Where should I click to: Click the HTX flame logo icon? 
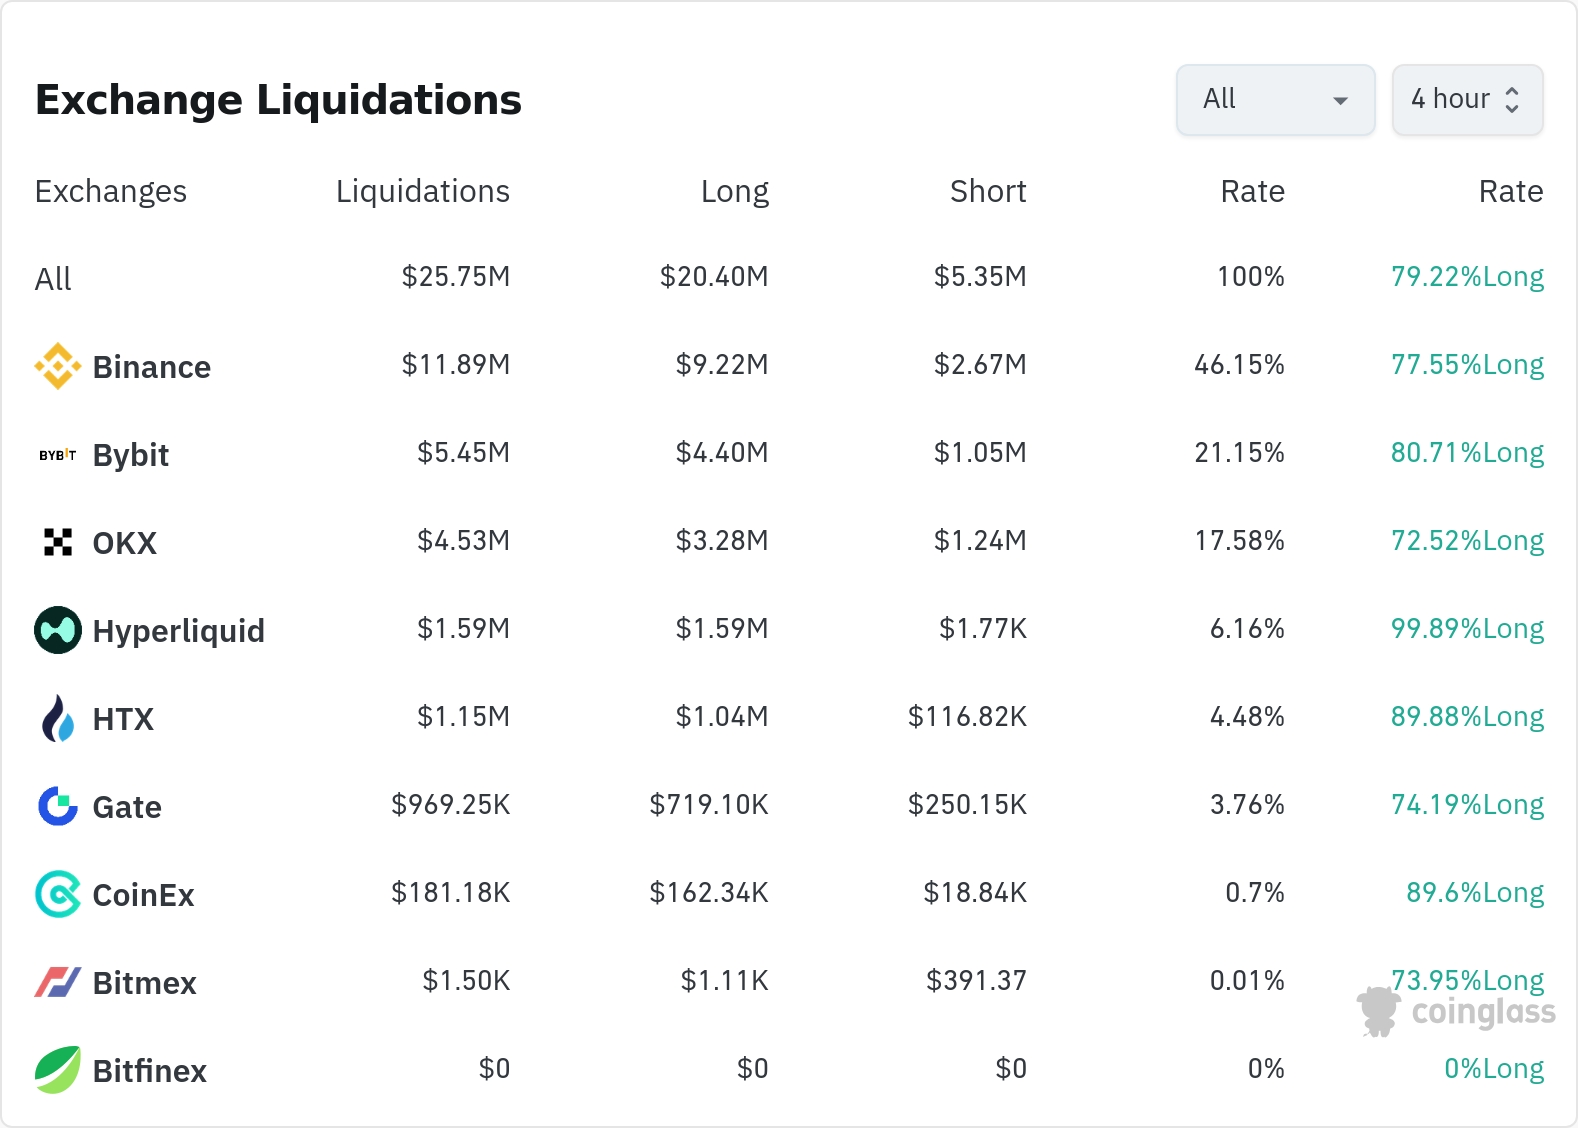pyautogui.click(x=58, y=718)
